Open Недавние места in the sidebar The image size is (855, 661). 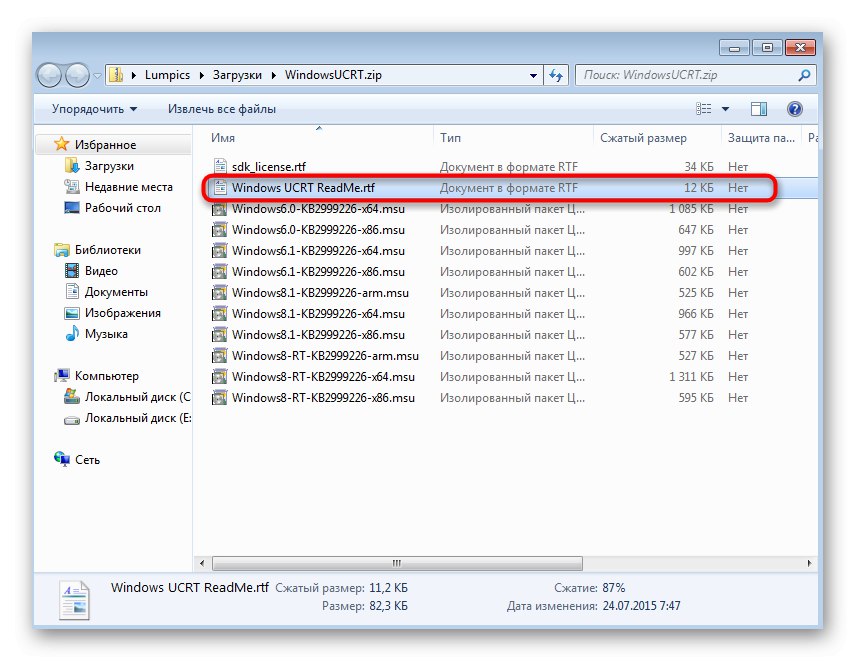[129, 187]
